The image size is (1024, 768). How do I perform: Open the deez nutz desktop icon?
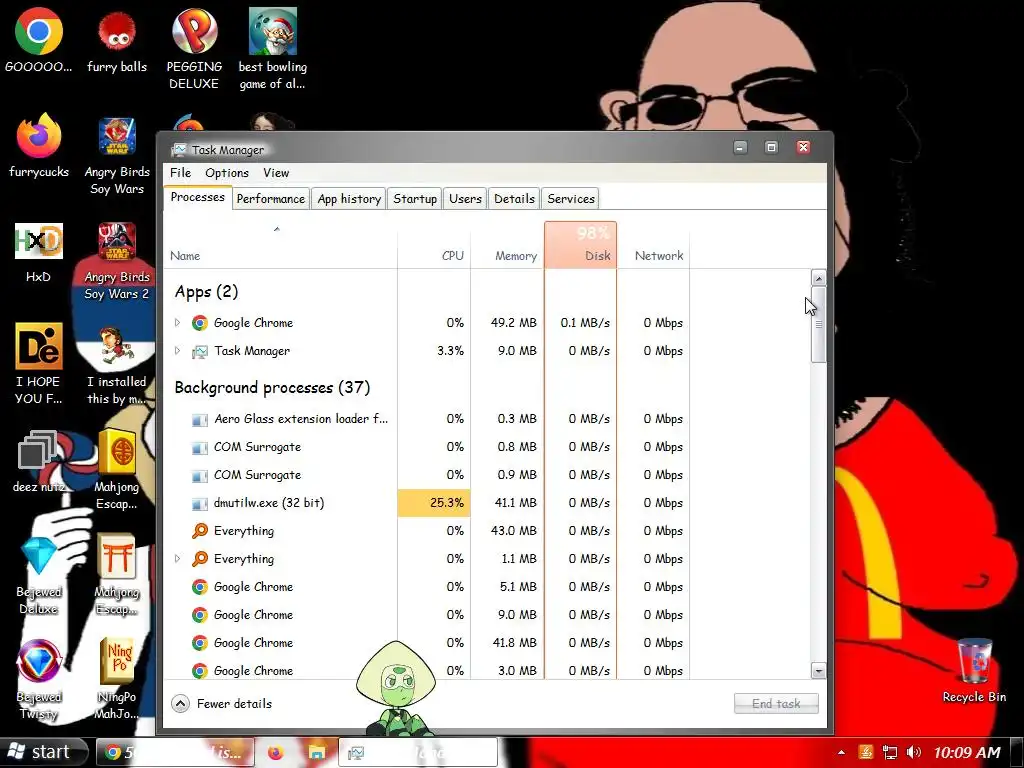(39, 461)
